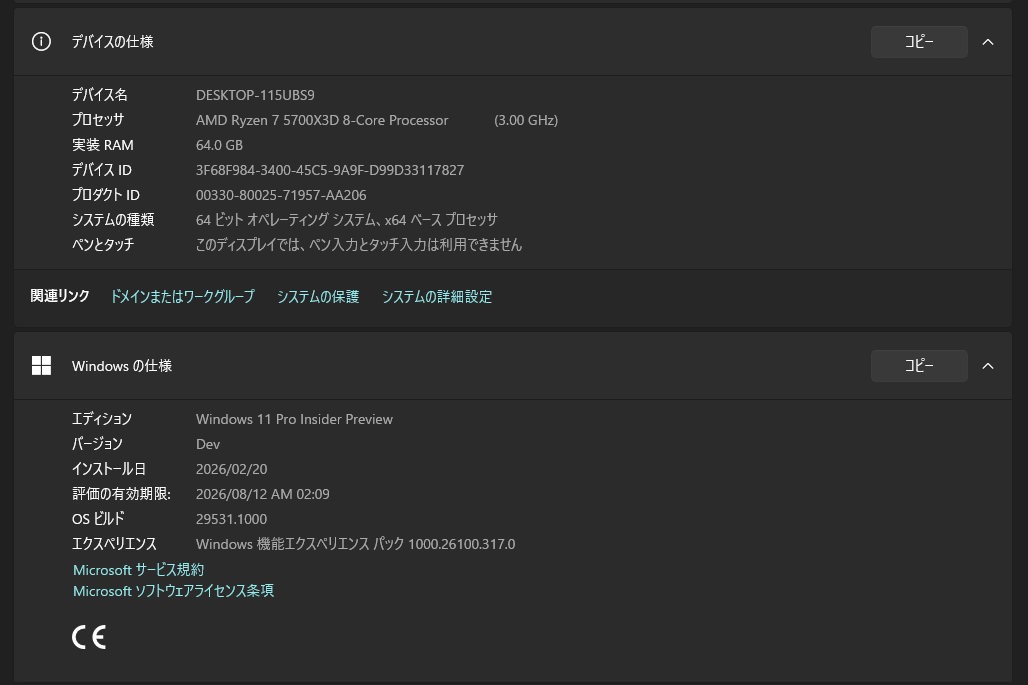This screenshot has height=685, width=1028.
Task: Open ドメインまたはワークグループ link
Action: tap(182, 296)
